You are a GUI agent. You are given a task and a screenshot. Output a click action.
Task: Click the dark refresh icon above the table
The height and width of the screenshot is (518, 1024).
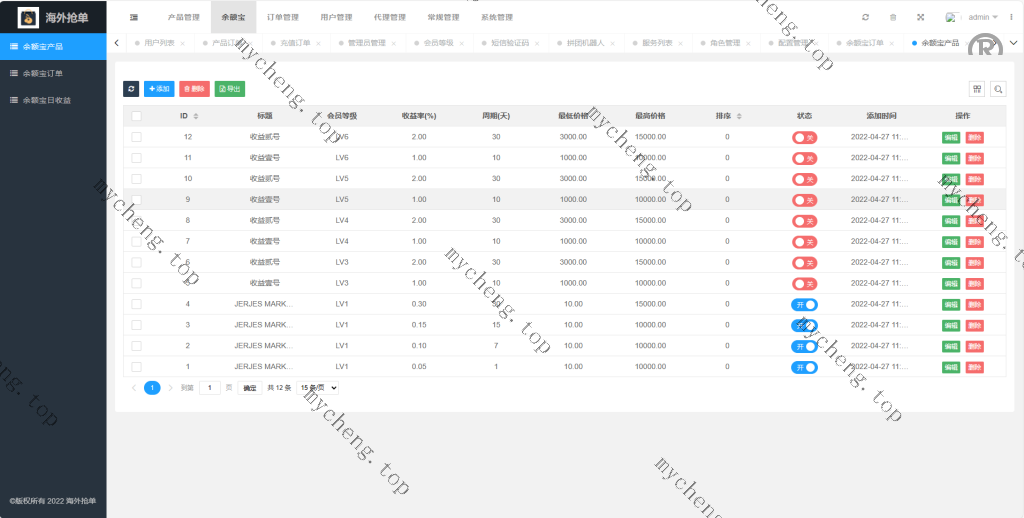[x=131, y=89]
